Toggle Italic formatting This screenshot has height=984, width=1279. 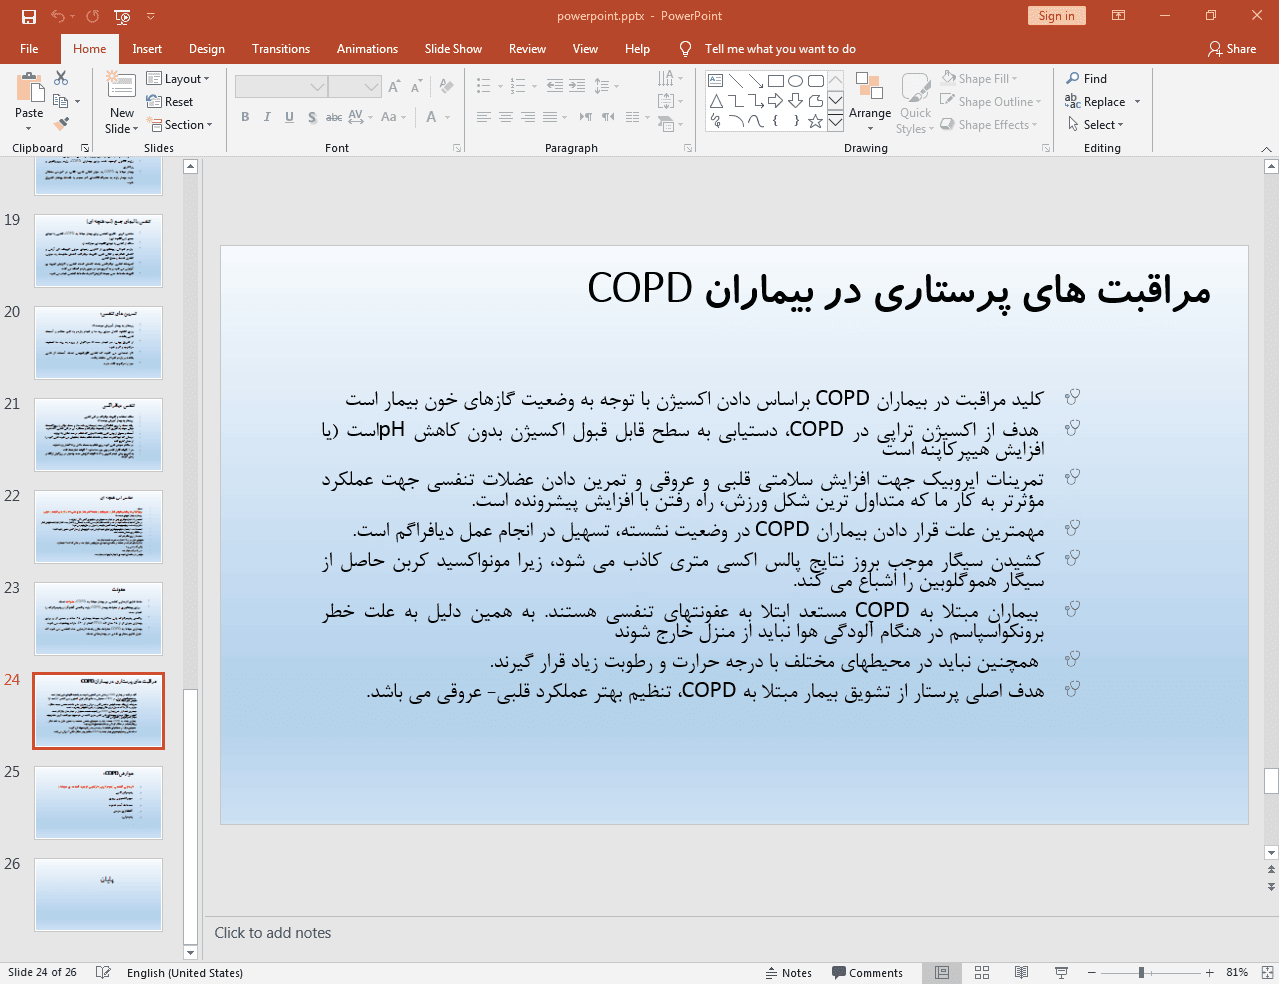click(267, 117)
